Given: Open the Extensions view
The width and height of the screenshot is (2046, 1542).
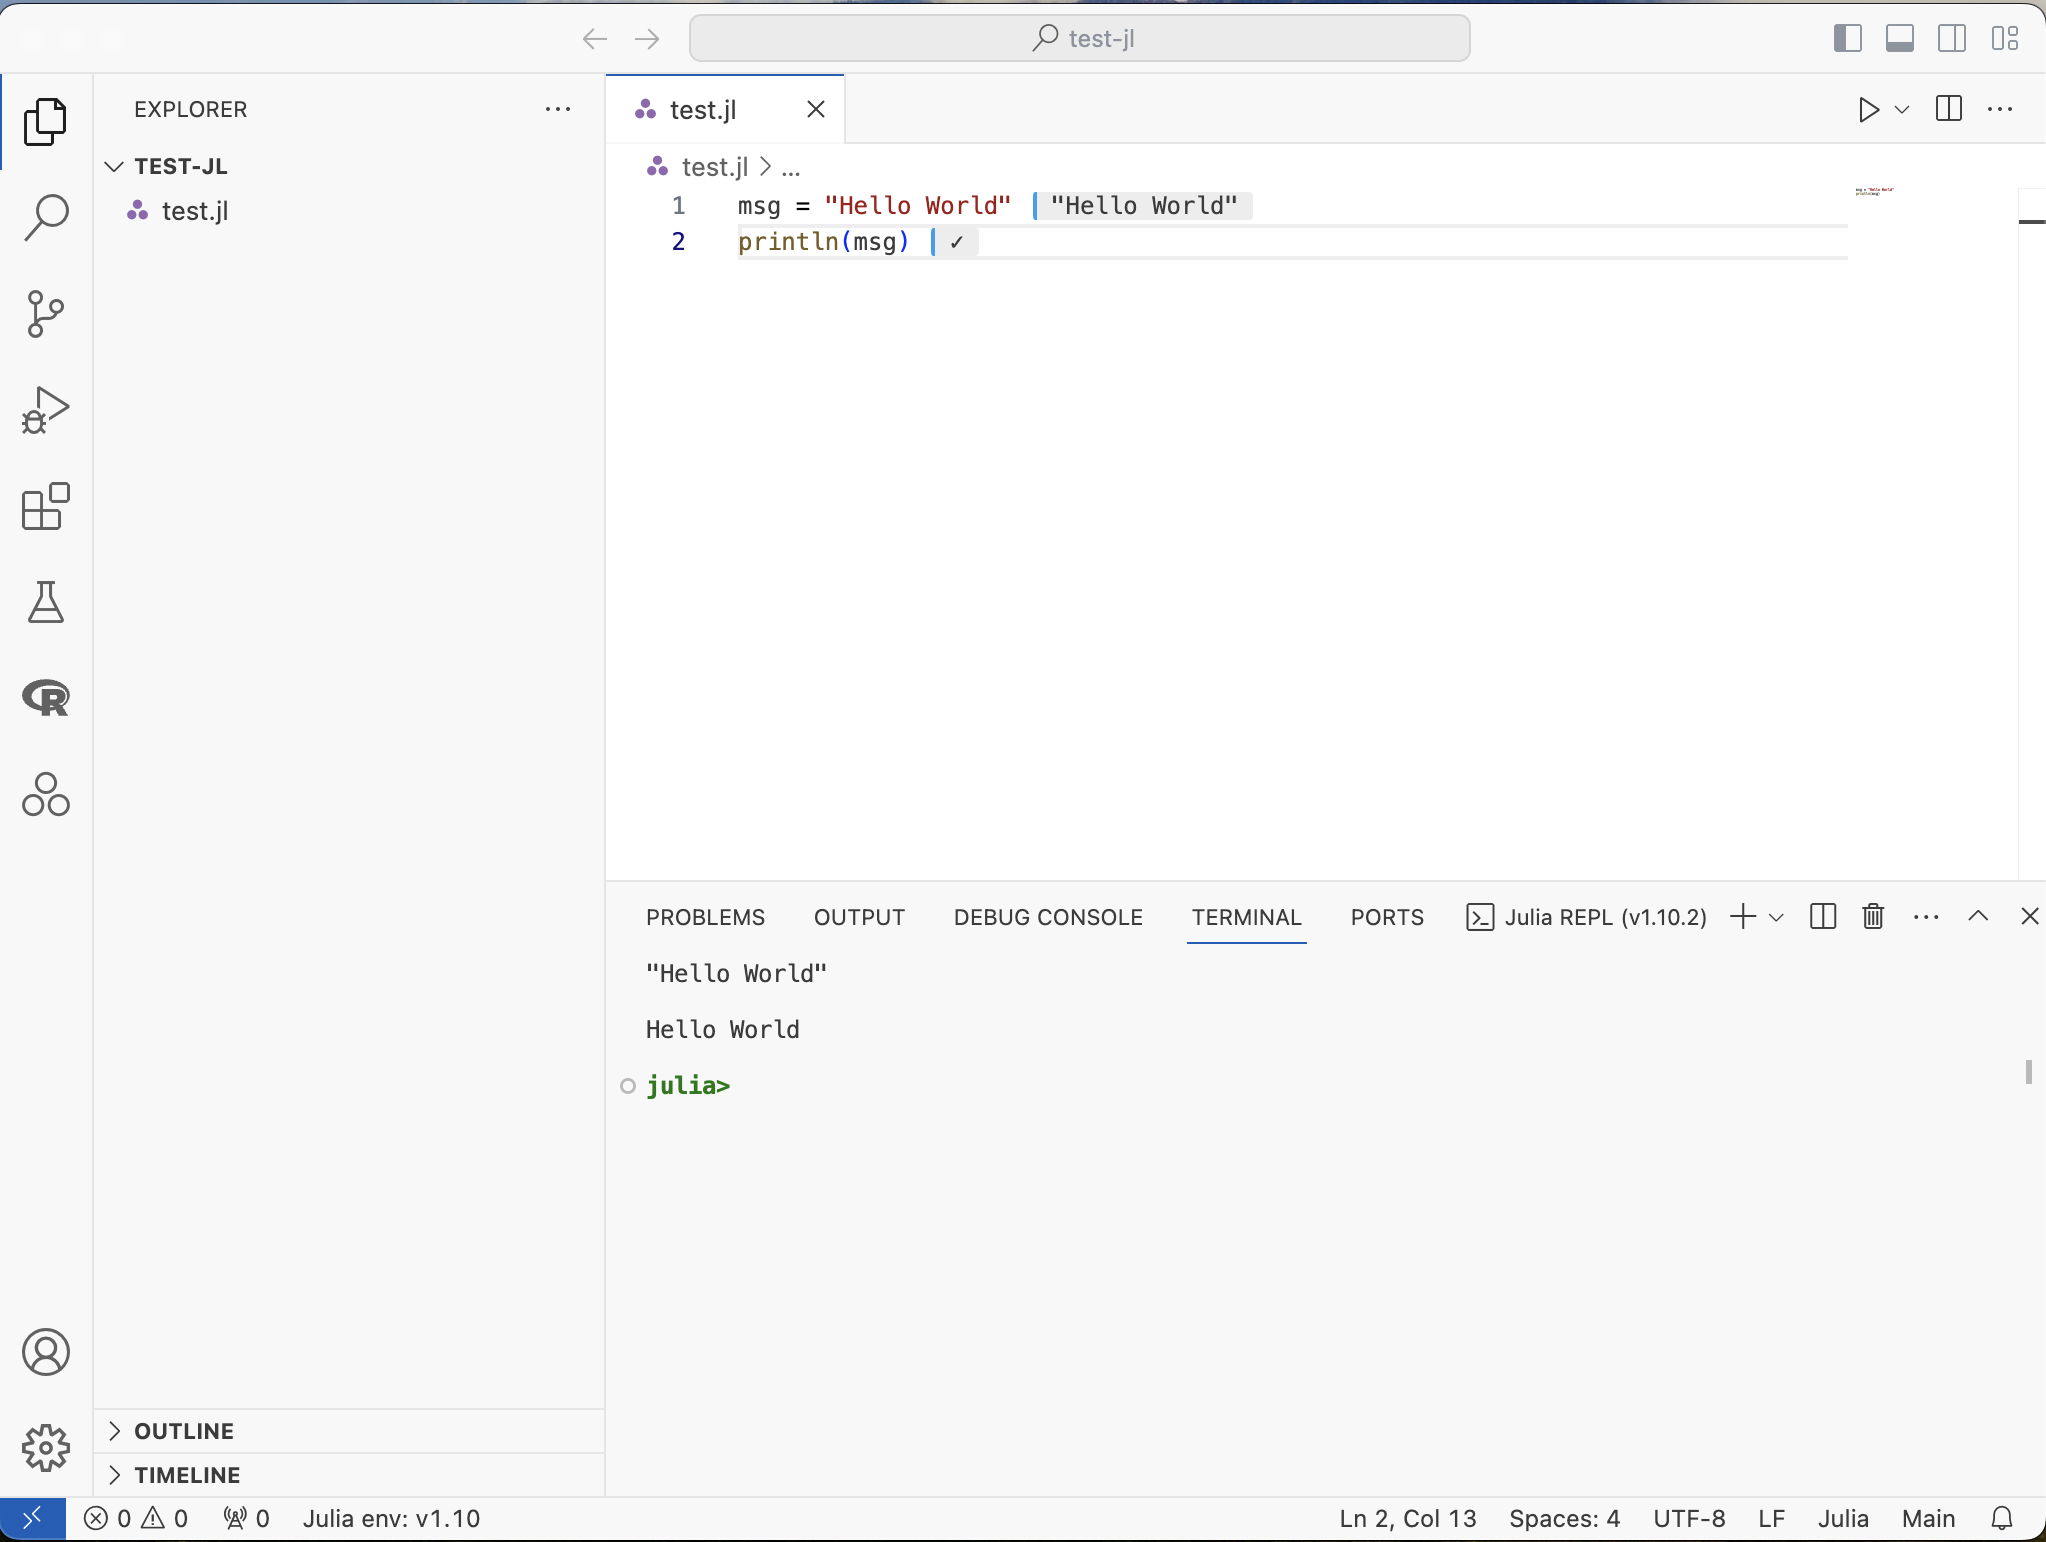Looking at the screenshot, I should tap(46, 507).
